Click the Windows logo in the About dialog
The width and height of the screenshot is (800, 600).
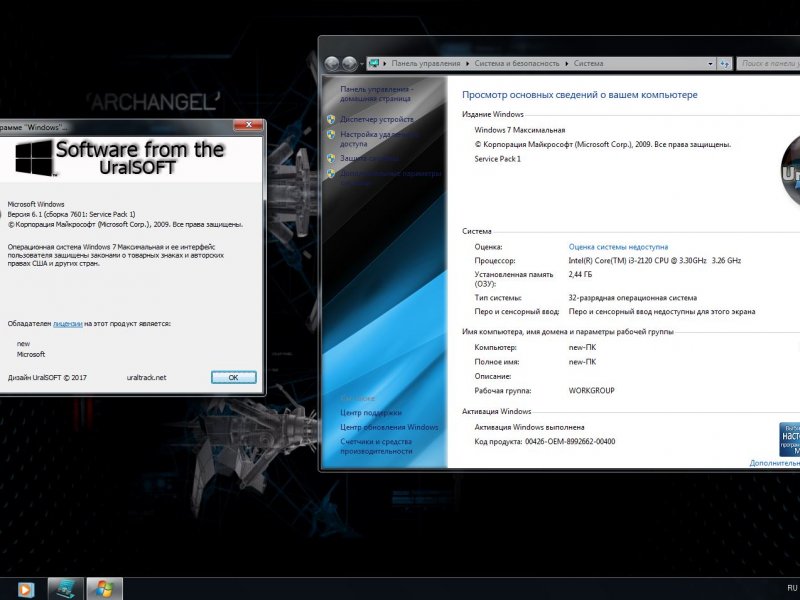[x=34, y=158]
